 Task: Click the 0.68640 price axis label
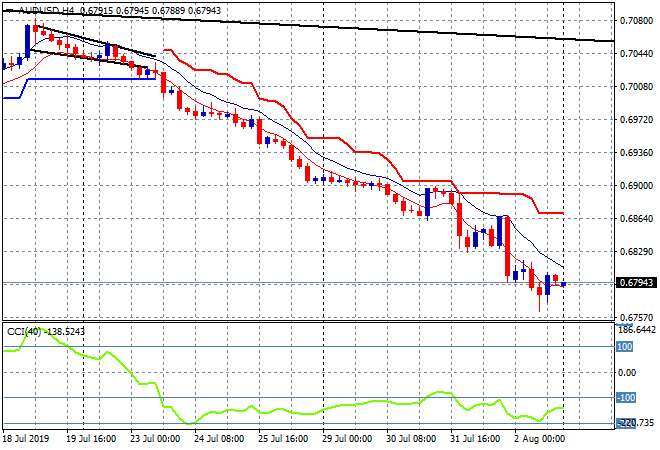pos(636,218)
